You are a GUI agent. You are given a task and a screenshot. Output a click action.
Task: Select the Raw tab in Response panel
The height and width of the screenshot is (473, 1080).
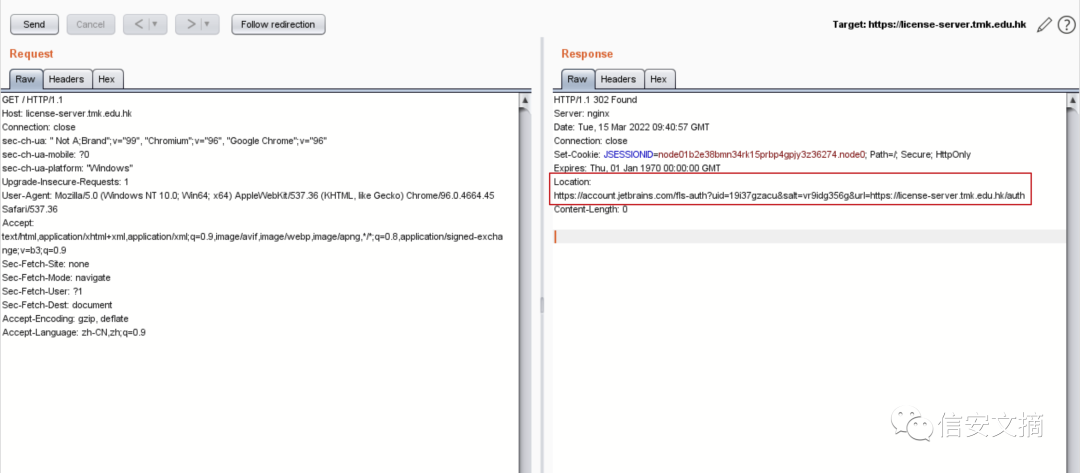577,79
